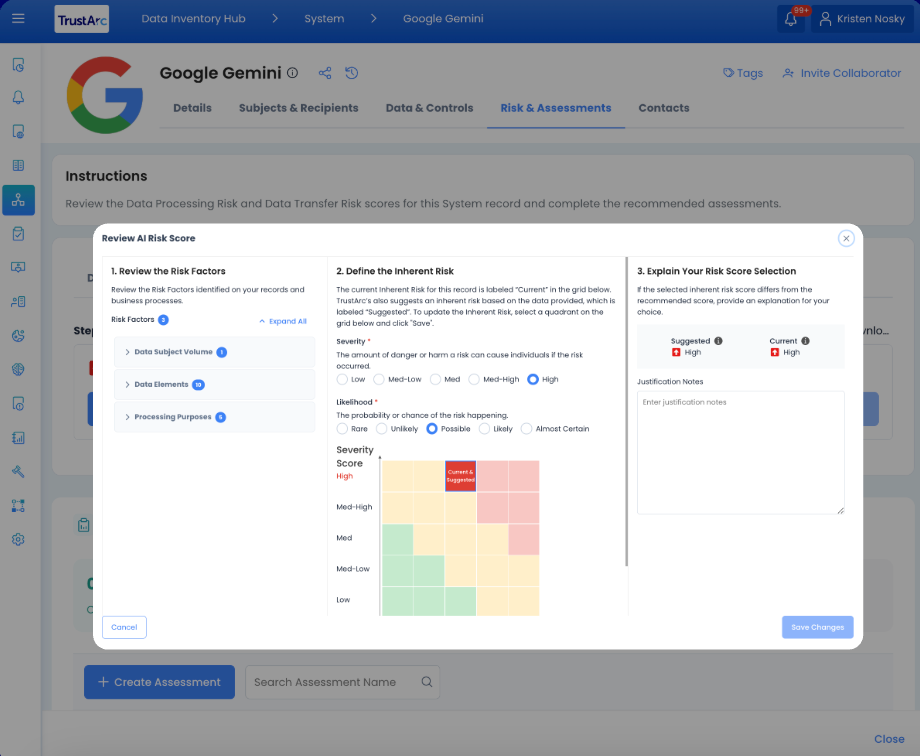The image size is (920, 756).
Task: Open the gavel legal icon in the sidebar
Action: click(x=18, y=471)
